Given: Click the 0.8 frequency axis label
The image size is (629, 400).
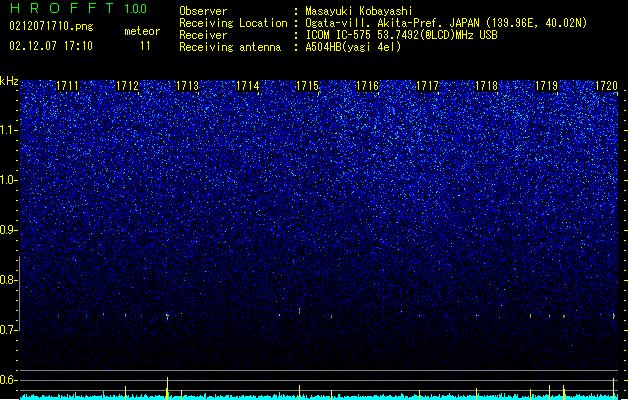Looking at the screenshot, I should point(9,280).
